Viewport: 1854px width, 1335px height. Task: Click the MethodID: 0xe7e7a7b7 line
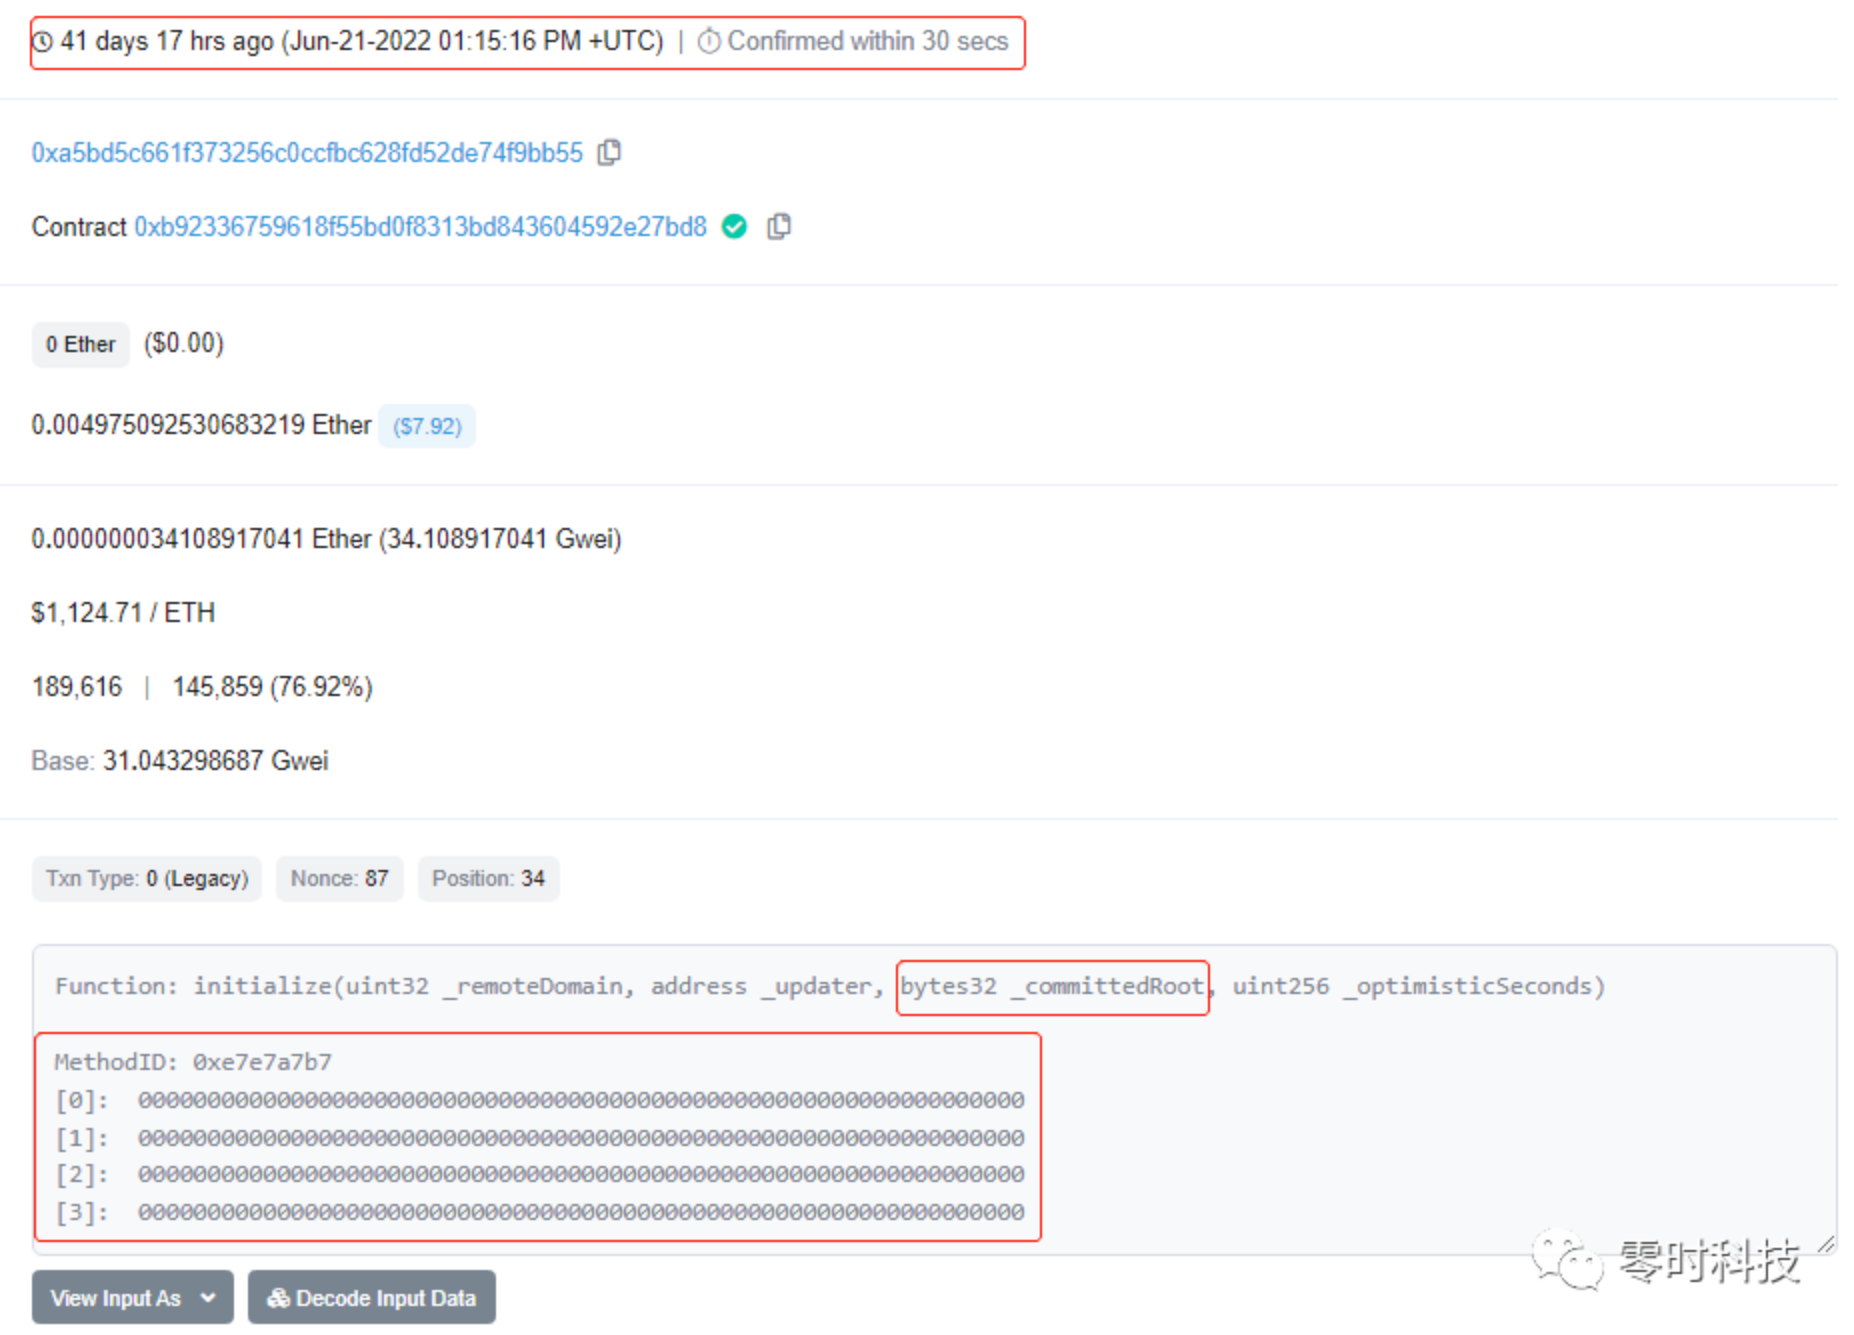click(193, 1062)
